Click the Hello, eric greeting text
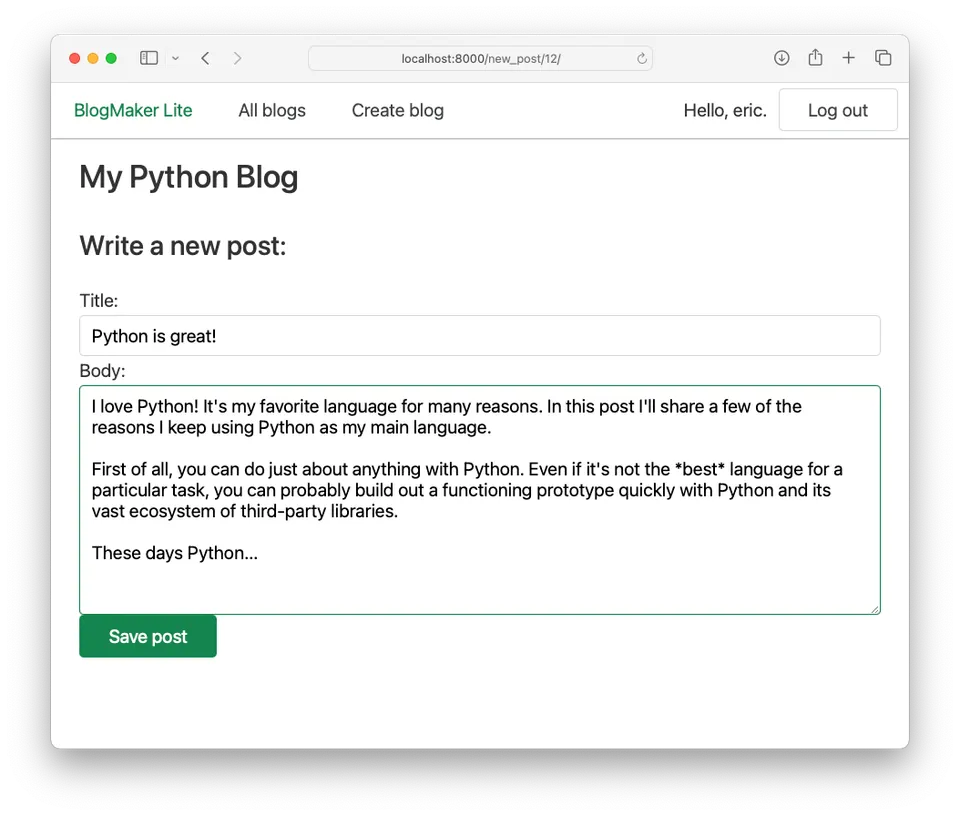The width and height of the screenshot is (960, 816). click(724, 110)
